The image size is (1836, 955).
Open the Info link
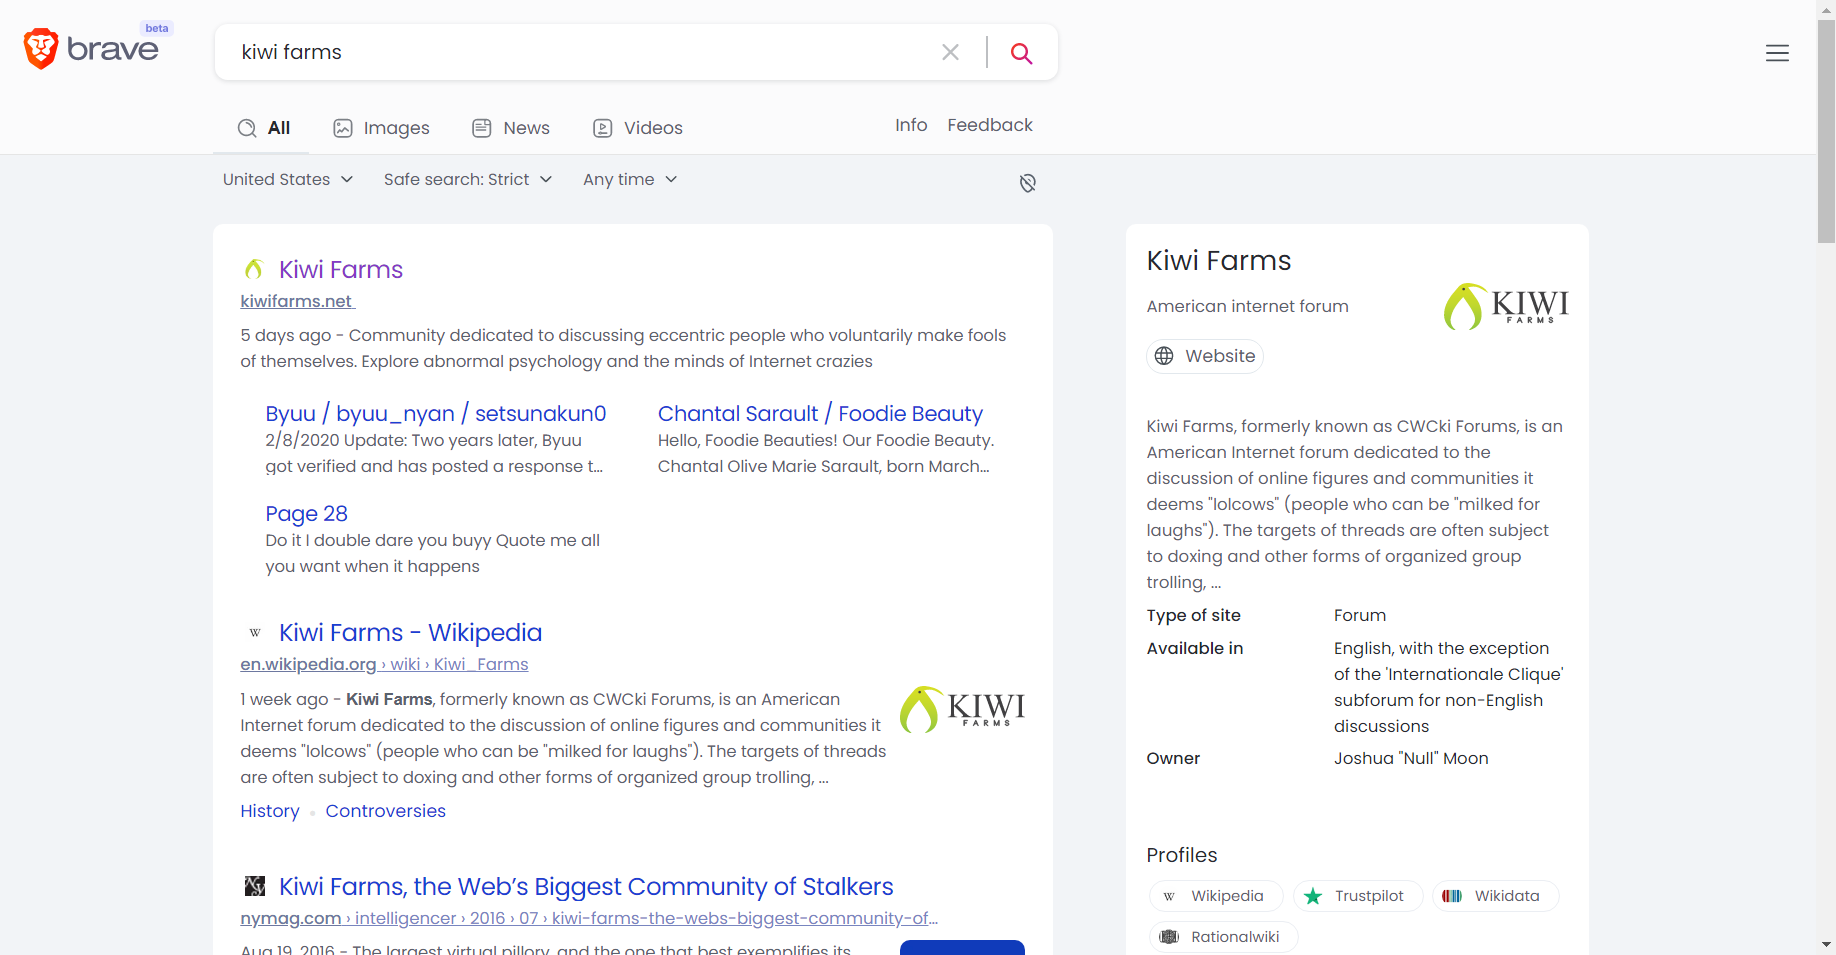tap(911, 125)
